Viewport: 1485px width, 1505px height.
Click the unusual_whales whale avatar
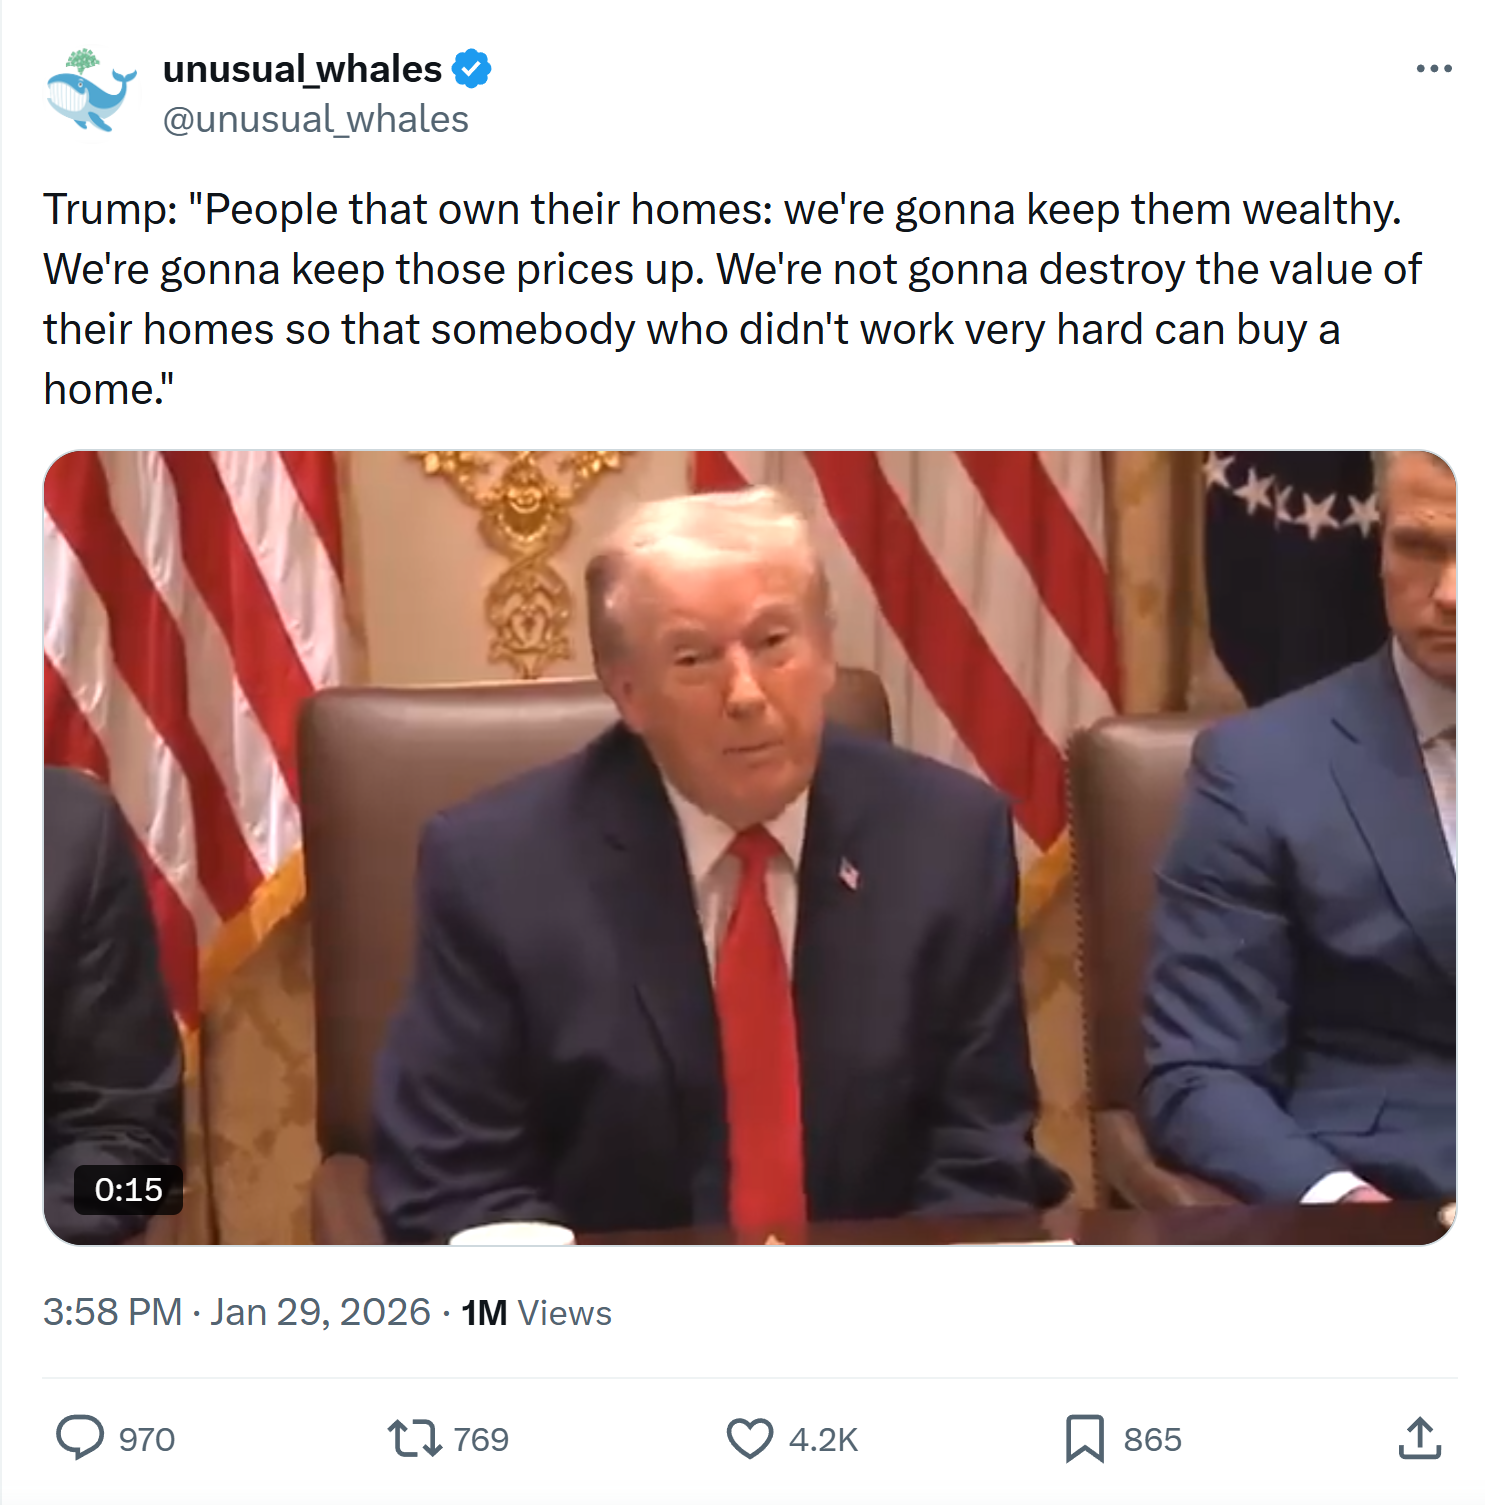point(90,91)
